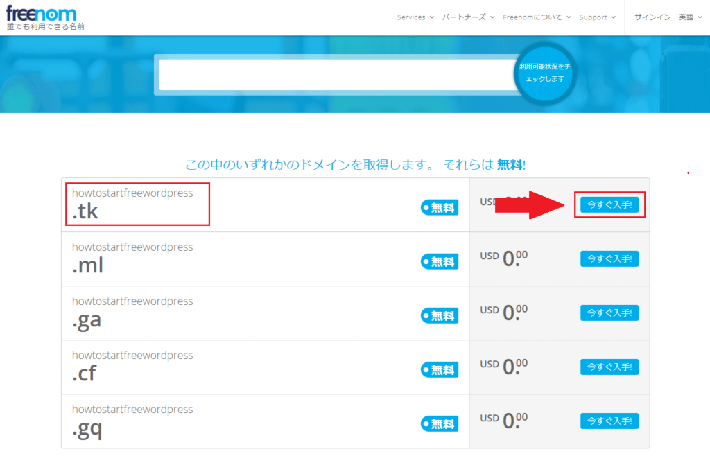The image size is (710, 465).
Task: Click the heading about free domains
Action: (x=355, y=164)
